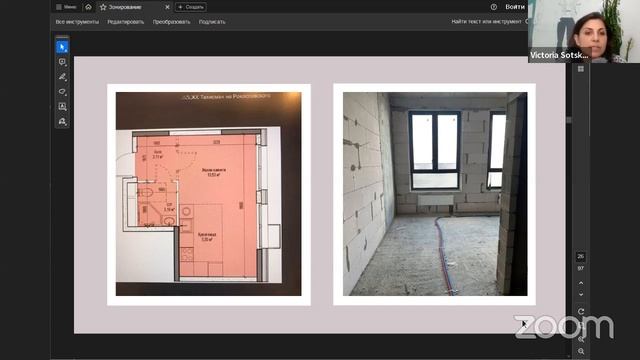The width and height of the screenshot is (640, 360).
Task: Select the freehand draw lasso tool
Action: [x=62, y=91]
